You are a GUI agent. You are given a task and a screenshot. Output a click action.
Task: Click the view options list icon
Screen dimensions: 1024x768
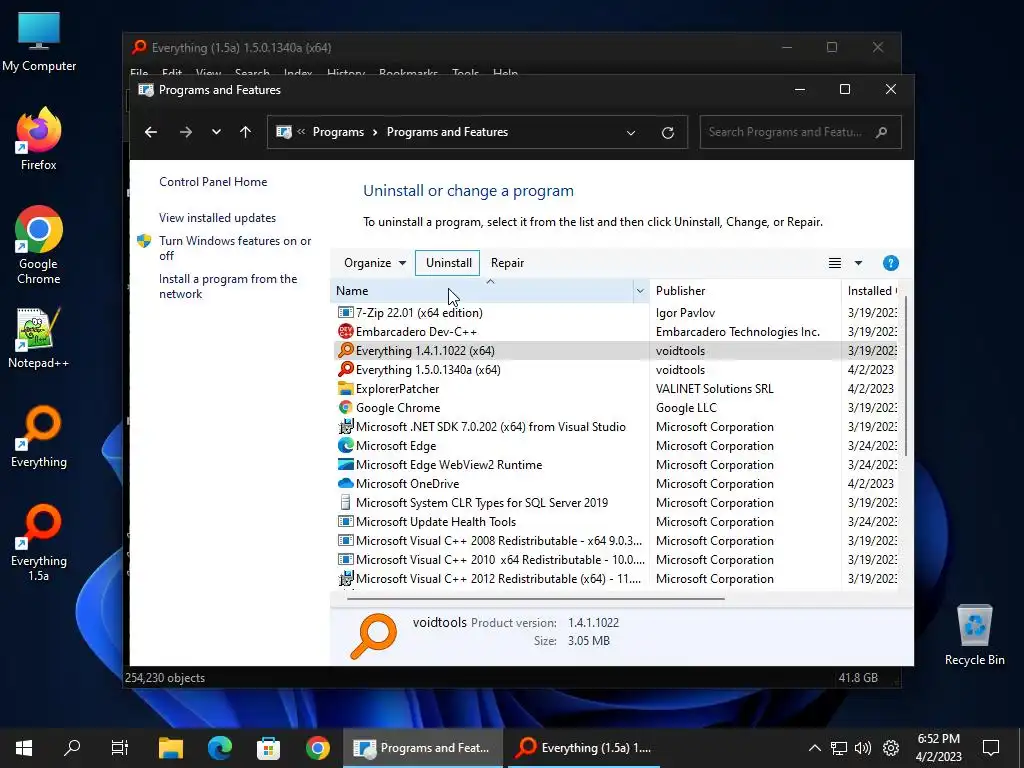(835, 263)
